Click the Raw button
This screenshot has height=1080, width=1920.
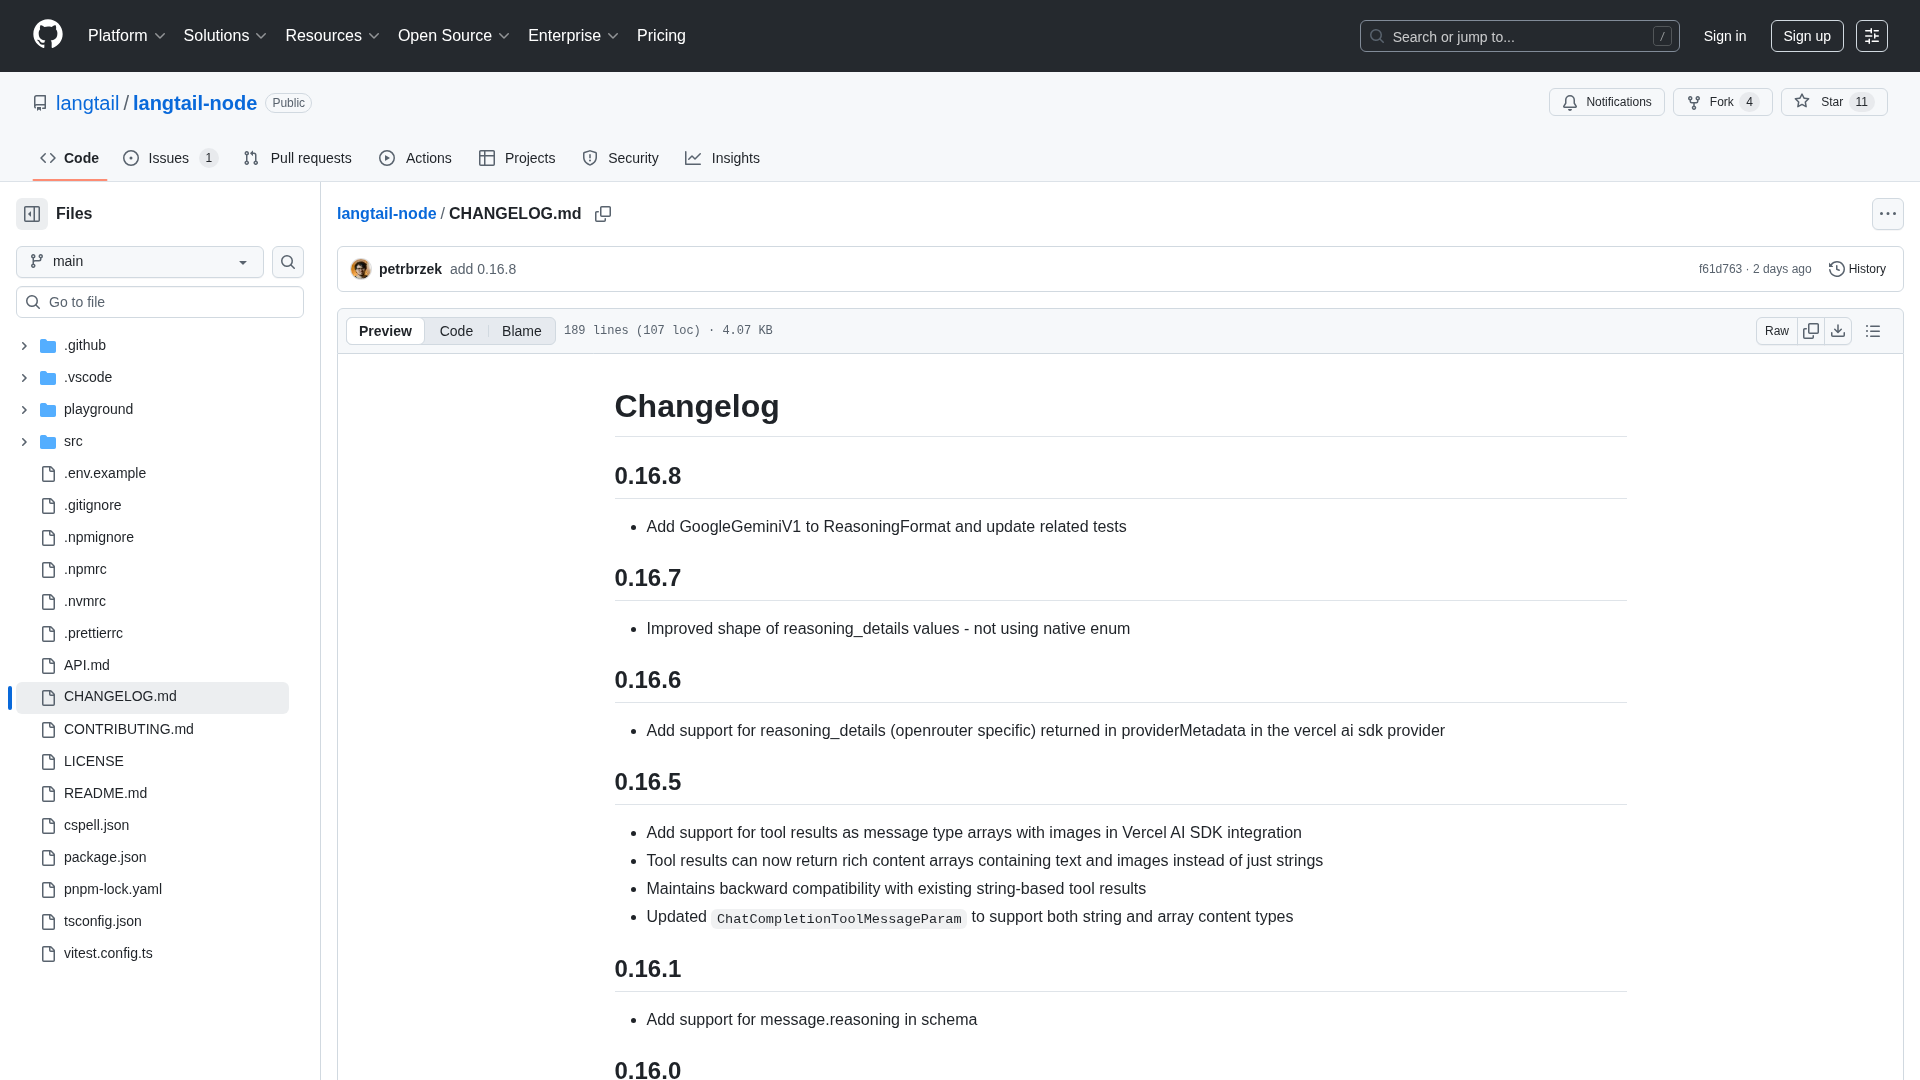(1776, 331)
